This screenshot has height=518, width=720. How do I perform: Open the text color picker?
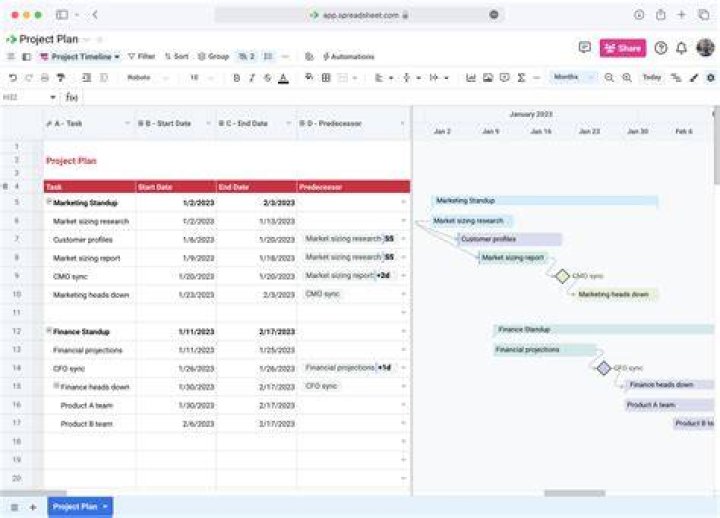point(284,78)
